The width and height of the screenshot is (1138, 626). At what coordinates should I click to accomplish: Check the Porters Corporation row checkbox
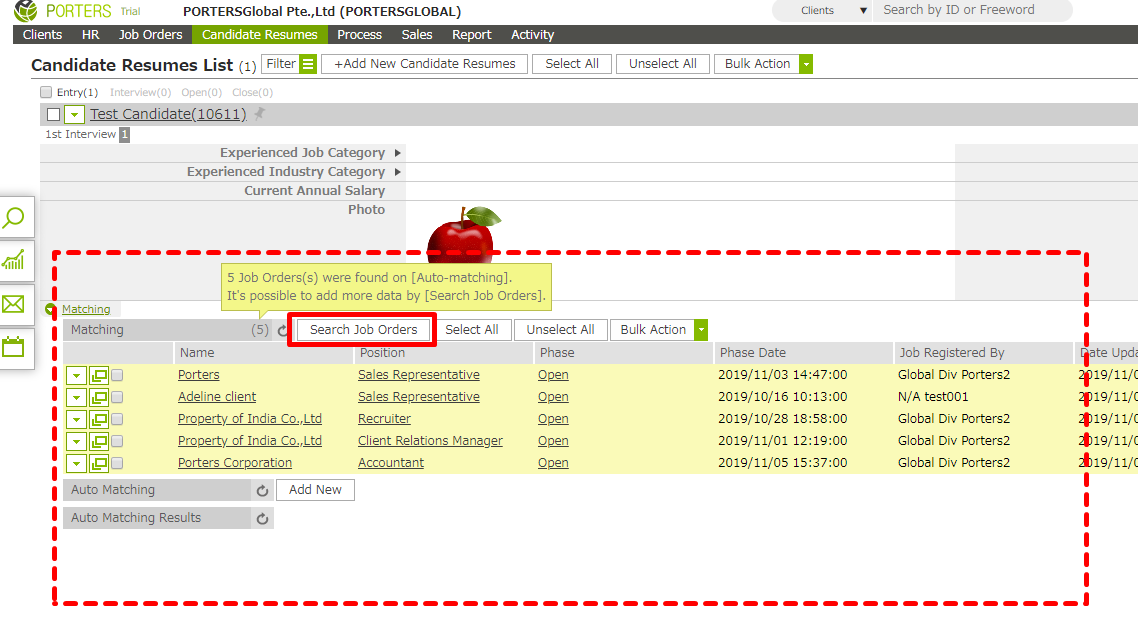[117, 463]
